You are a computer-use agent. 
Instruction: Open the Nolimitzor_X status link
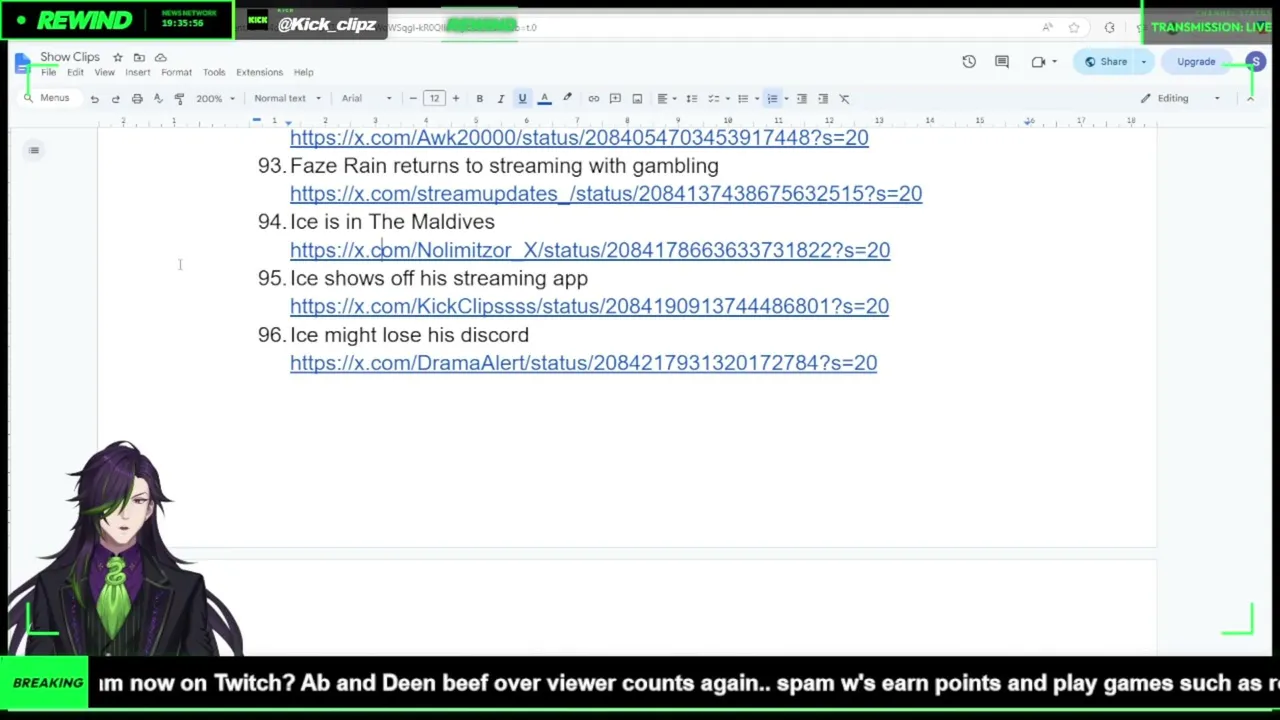click(x=590, y=250)
